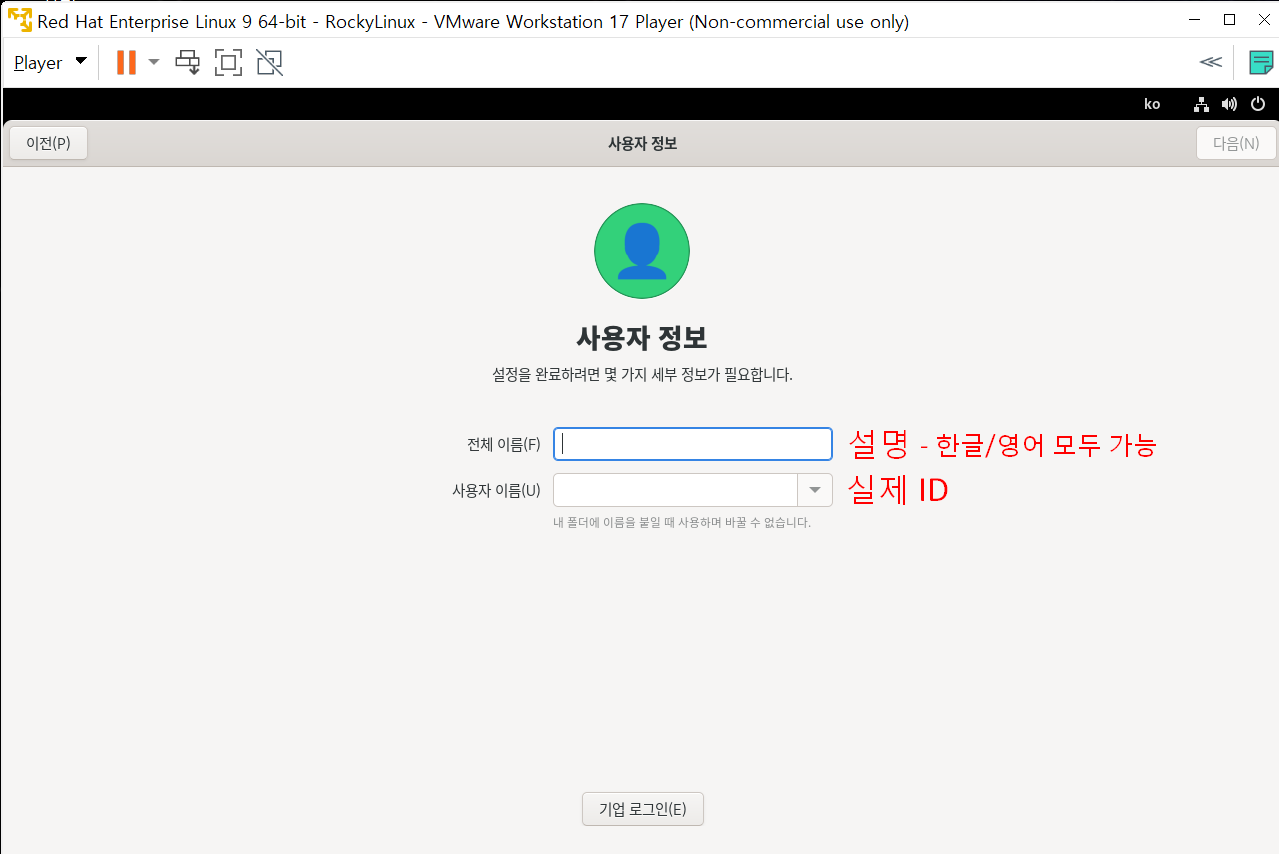Open the power menu icon
The width and height of the screenshot is (1279, 854).
(1258, 104)
